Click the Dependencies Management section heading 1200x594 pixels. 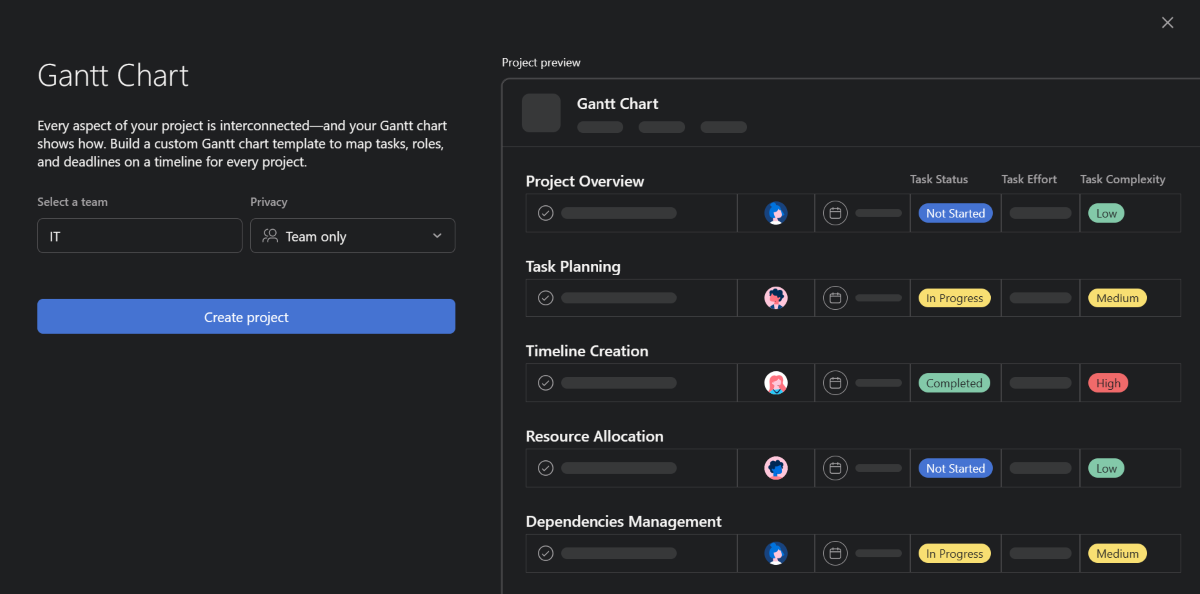click(x=624, y=521)
